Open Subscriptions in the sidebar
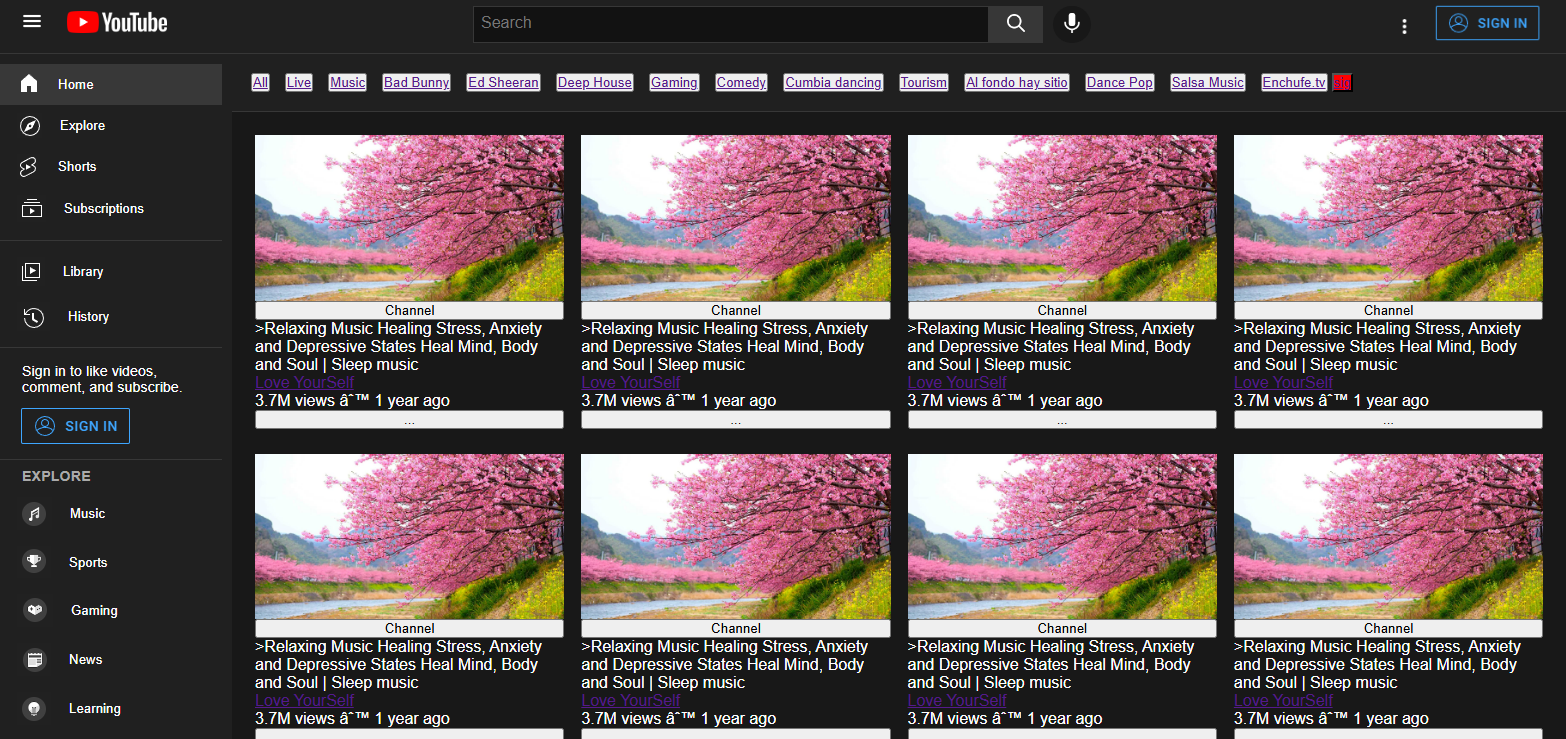Image resolution: width=1566 pixels, height=739 pixels. (103, 209)
